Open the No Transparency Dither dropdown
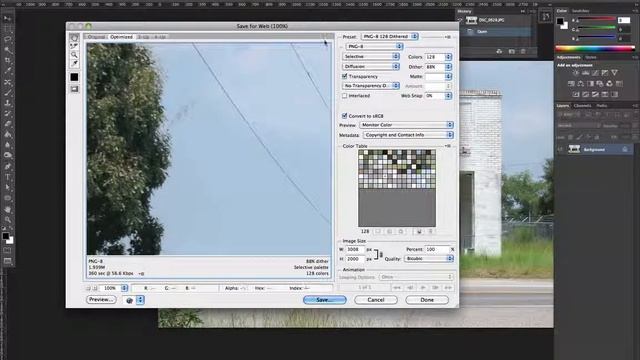640x360 pixels. 371,86
